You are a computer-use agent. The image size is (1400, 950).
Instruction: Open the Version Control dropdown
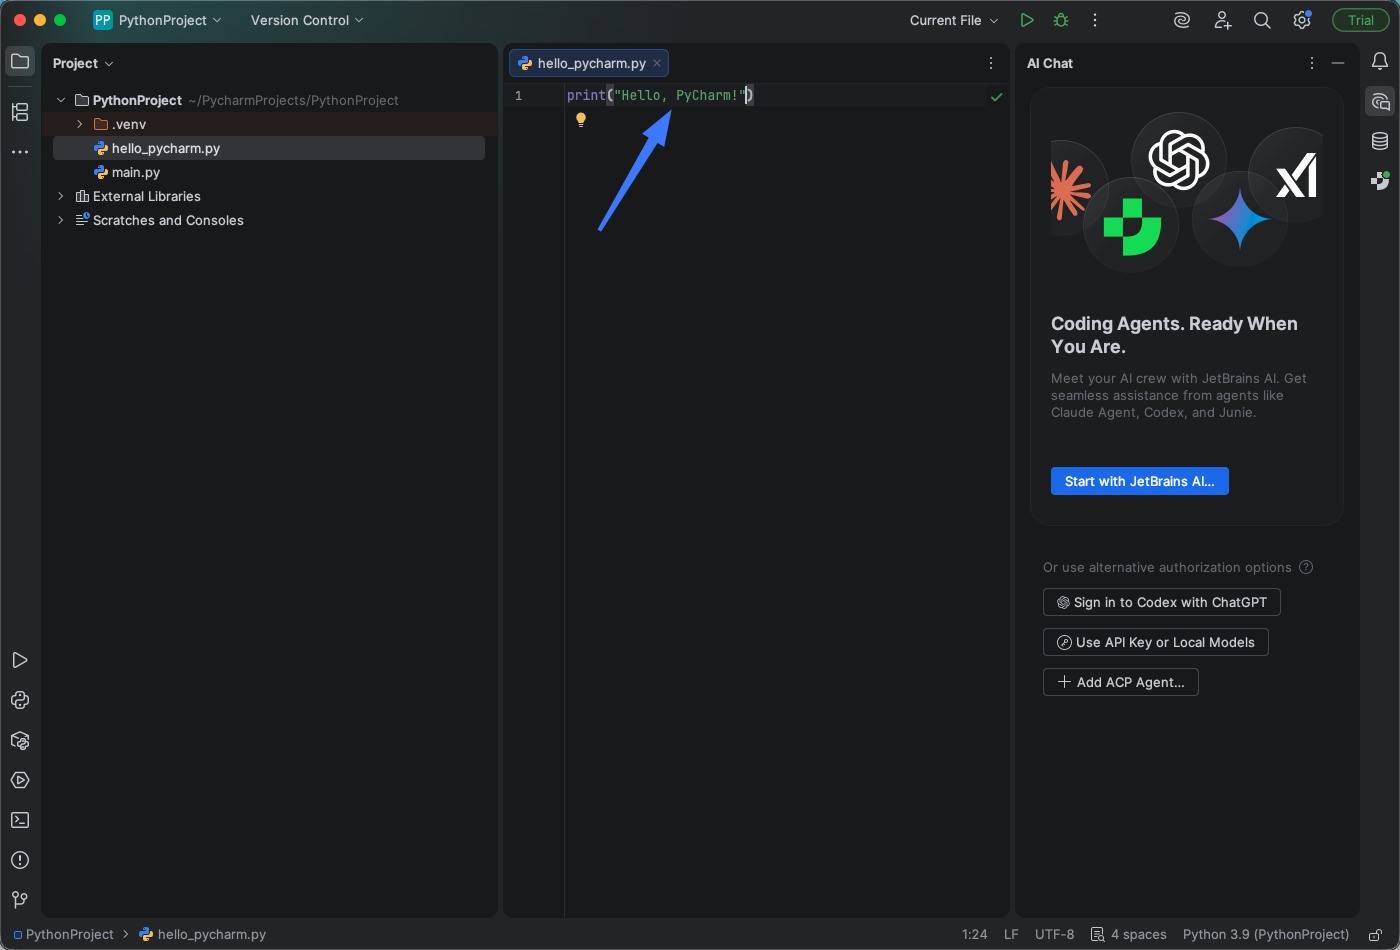coord(307,20)
